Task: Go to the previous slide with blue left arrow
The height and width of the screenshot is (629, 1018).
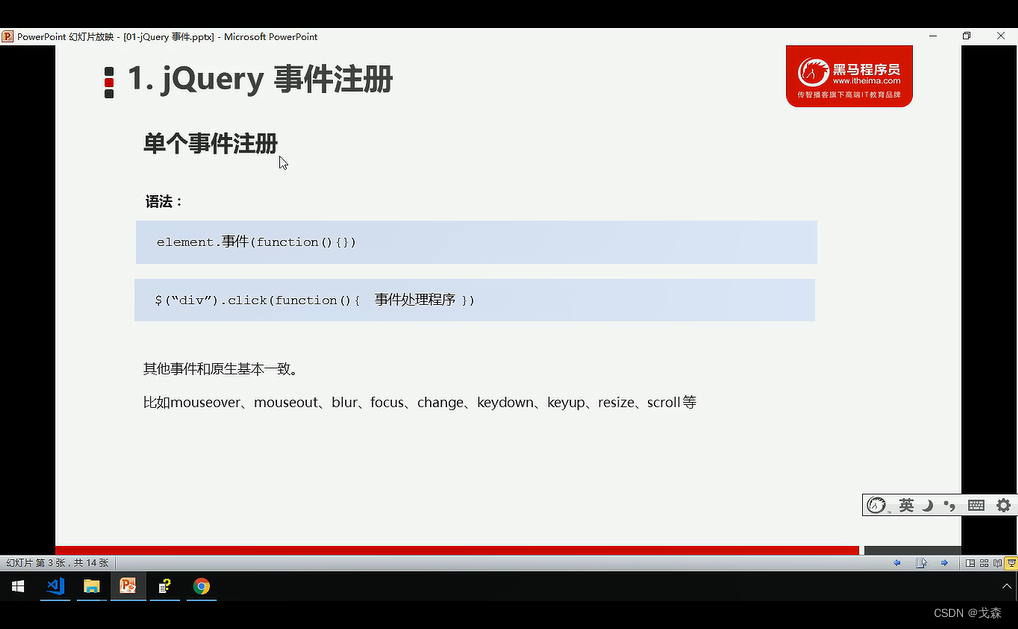Action: click(897, 563)
